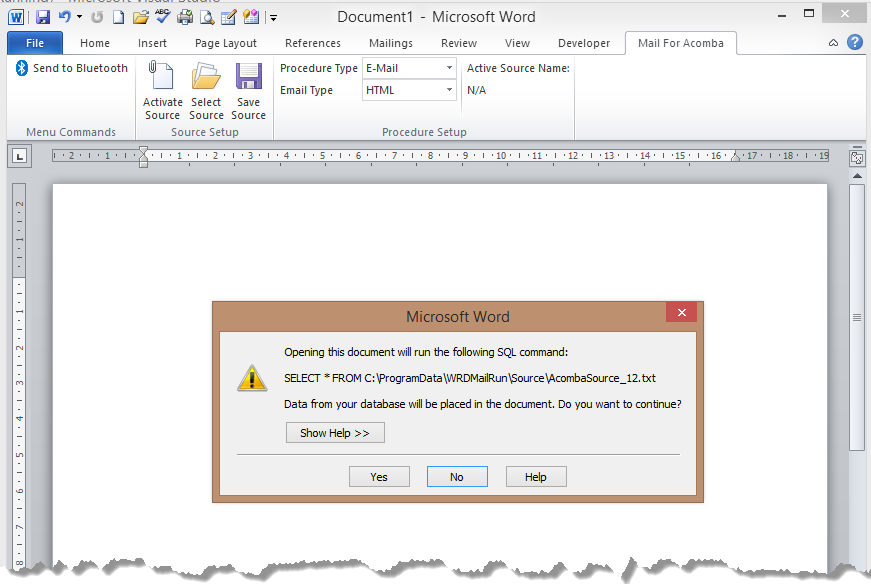The width and height of the screenshot is (871, 584).
Task: Quick print using the printer icon
Action: (x=185, y=17)
